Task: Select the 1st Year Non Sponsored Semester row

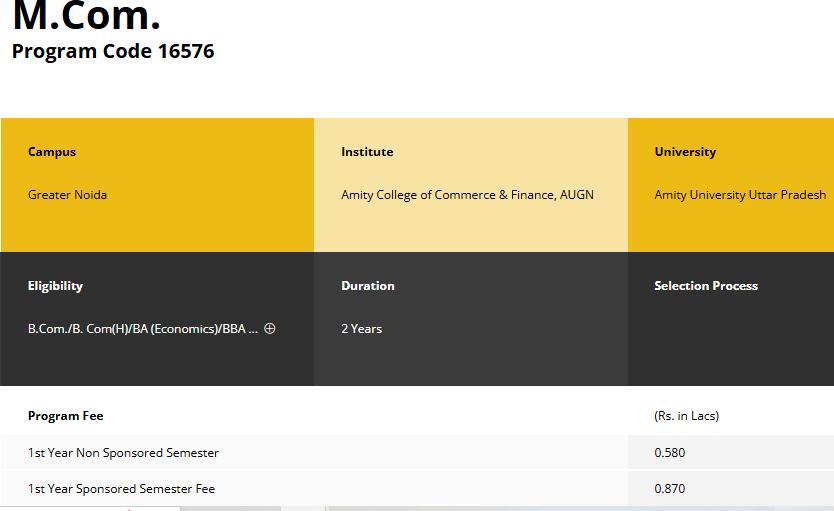Action: click(x=123, y=453)
